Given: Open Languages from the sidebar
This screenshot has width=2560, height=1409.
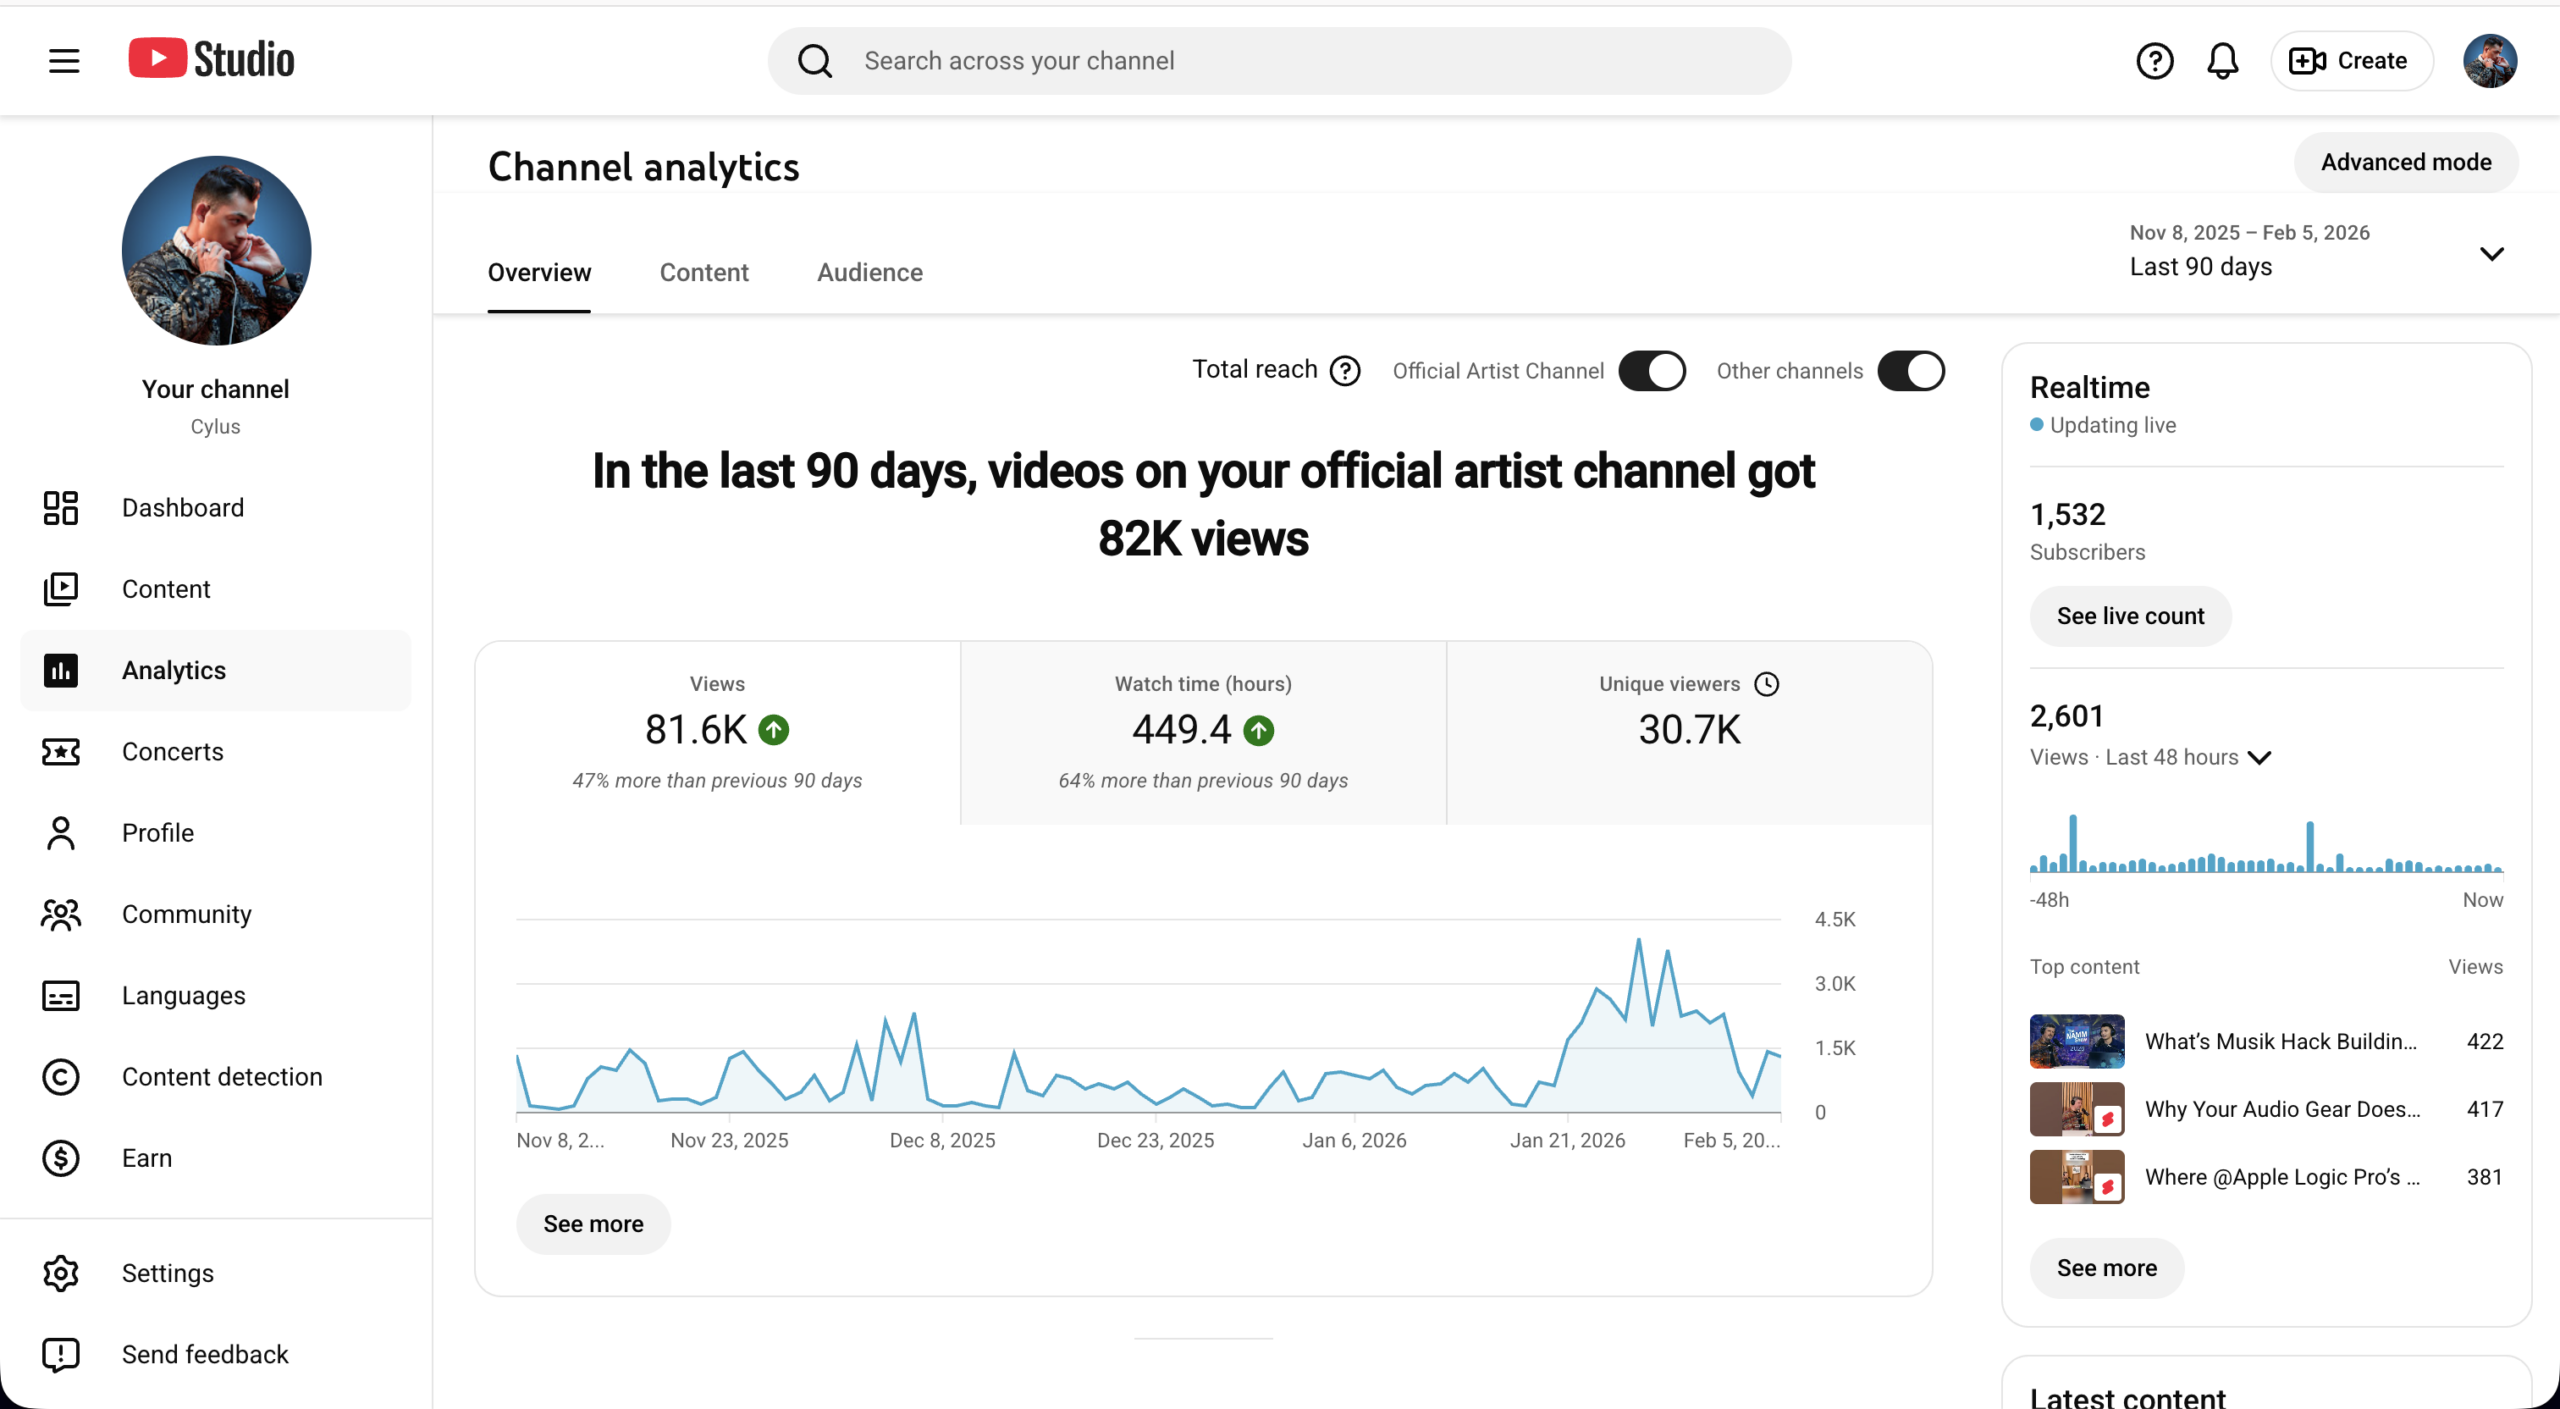Looking at the screenshot, I should (x=216, y=995).
